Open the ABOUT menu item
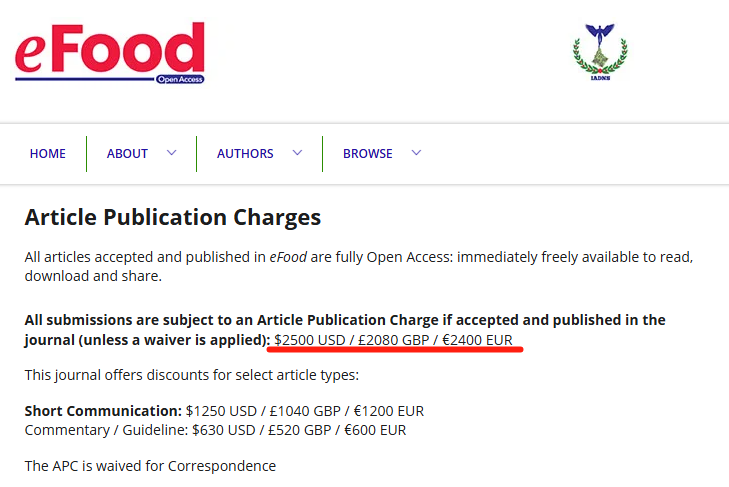Screen dimensions: 729x487 tap(127, 153)
